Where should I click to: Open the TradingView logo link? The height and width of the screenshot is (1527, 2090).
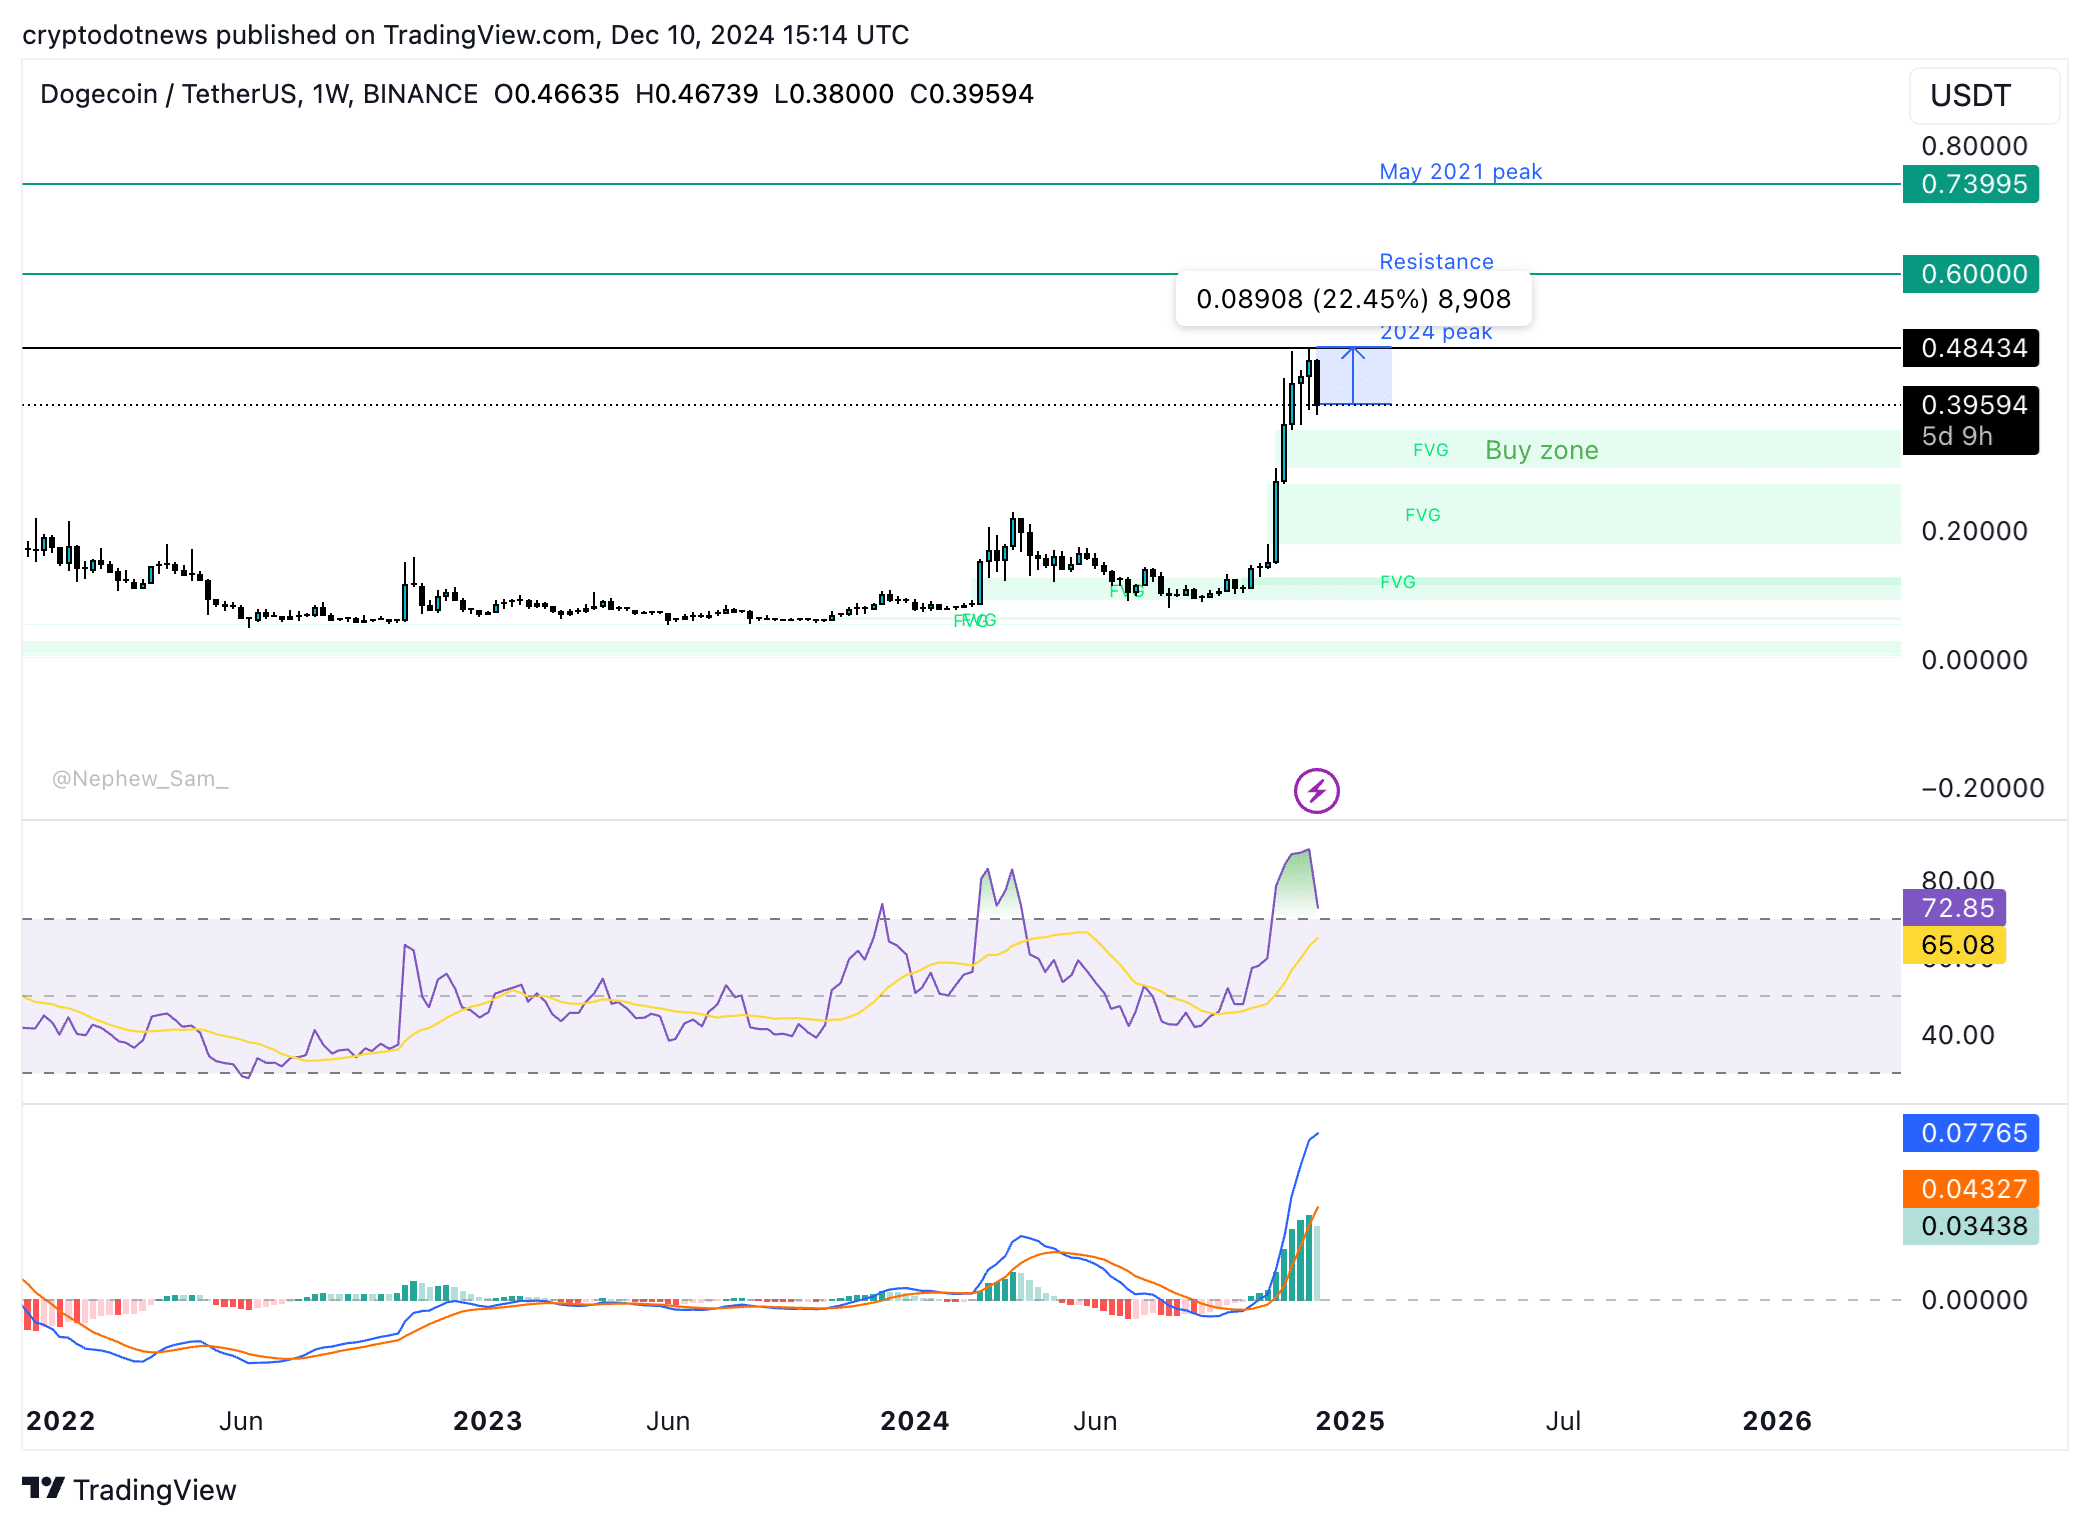pyautogui.click(x=129, y=1489)
